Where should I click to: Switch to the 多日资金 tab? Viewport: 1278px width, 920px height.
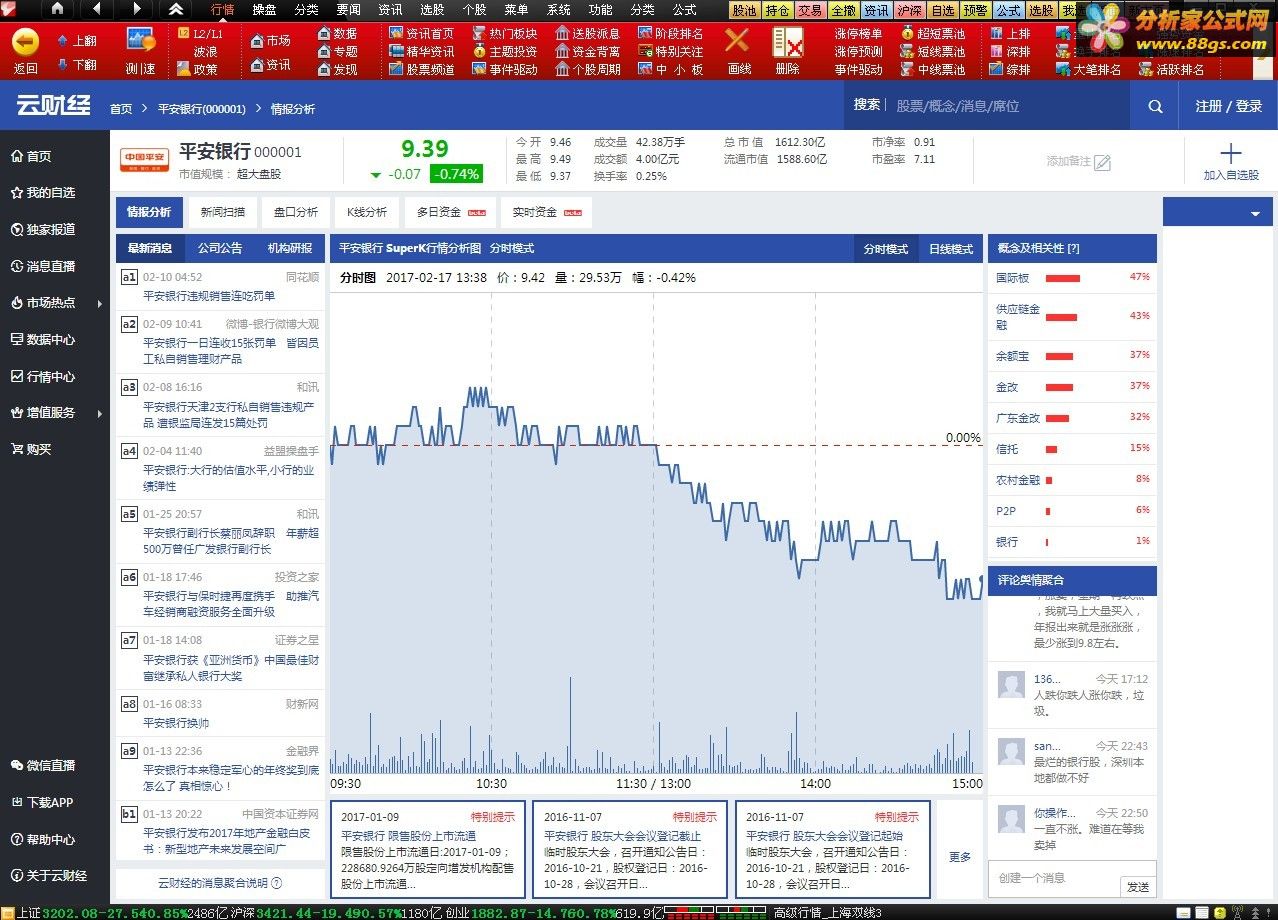[x=448, y=212]
